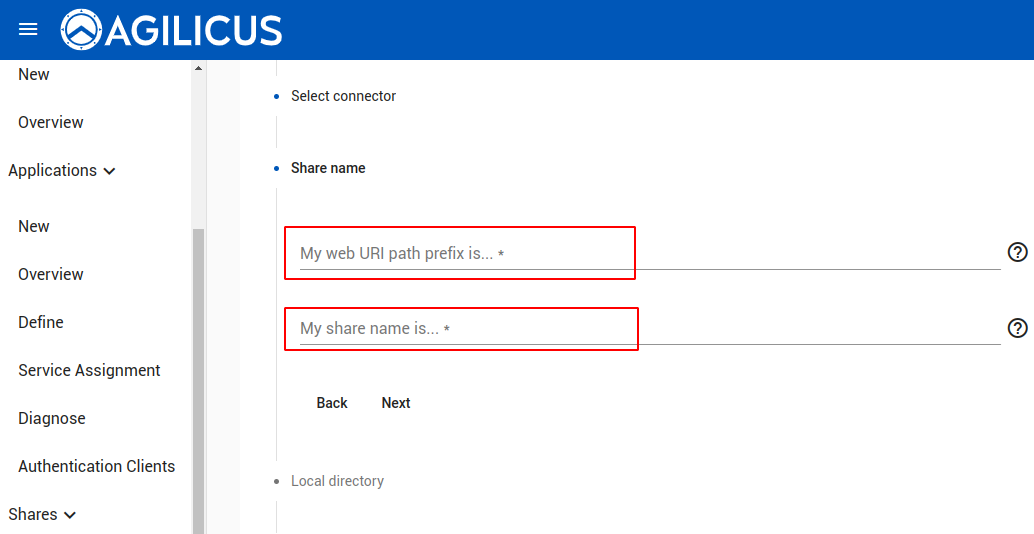Jump to the Local directory step
1034x534 pixels.
click(x=337, y=481)
